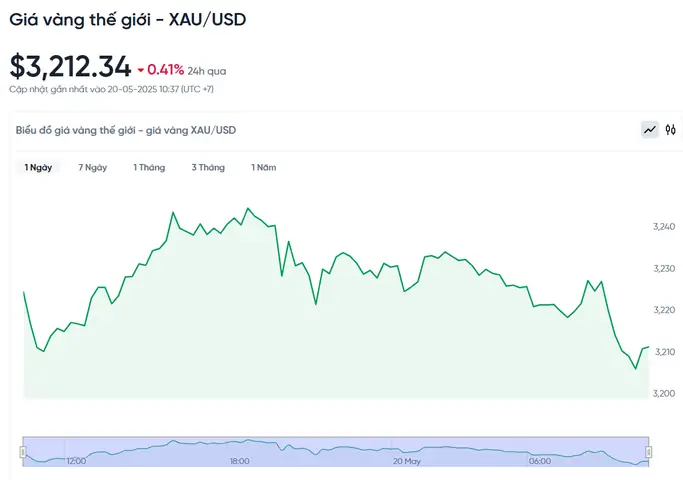Image resolution: width=683 pixels, height=480 pixels.
Task: Click the $3,212.34 current price
Action: 70,66
